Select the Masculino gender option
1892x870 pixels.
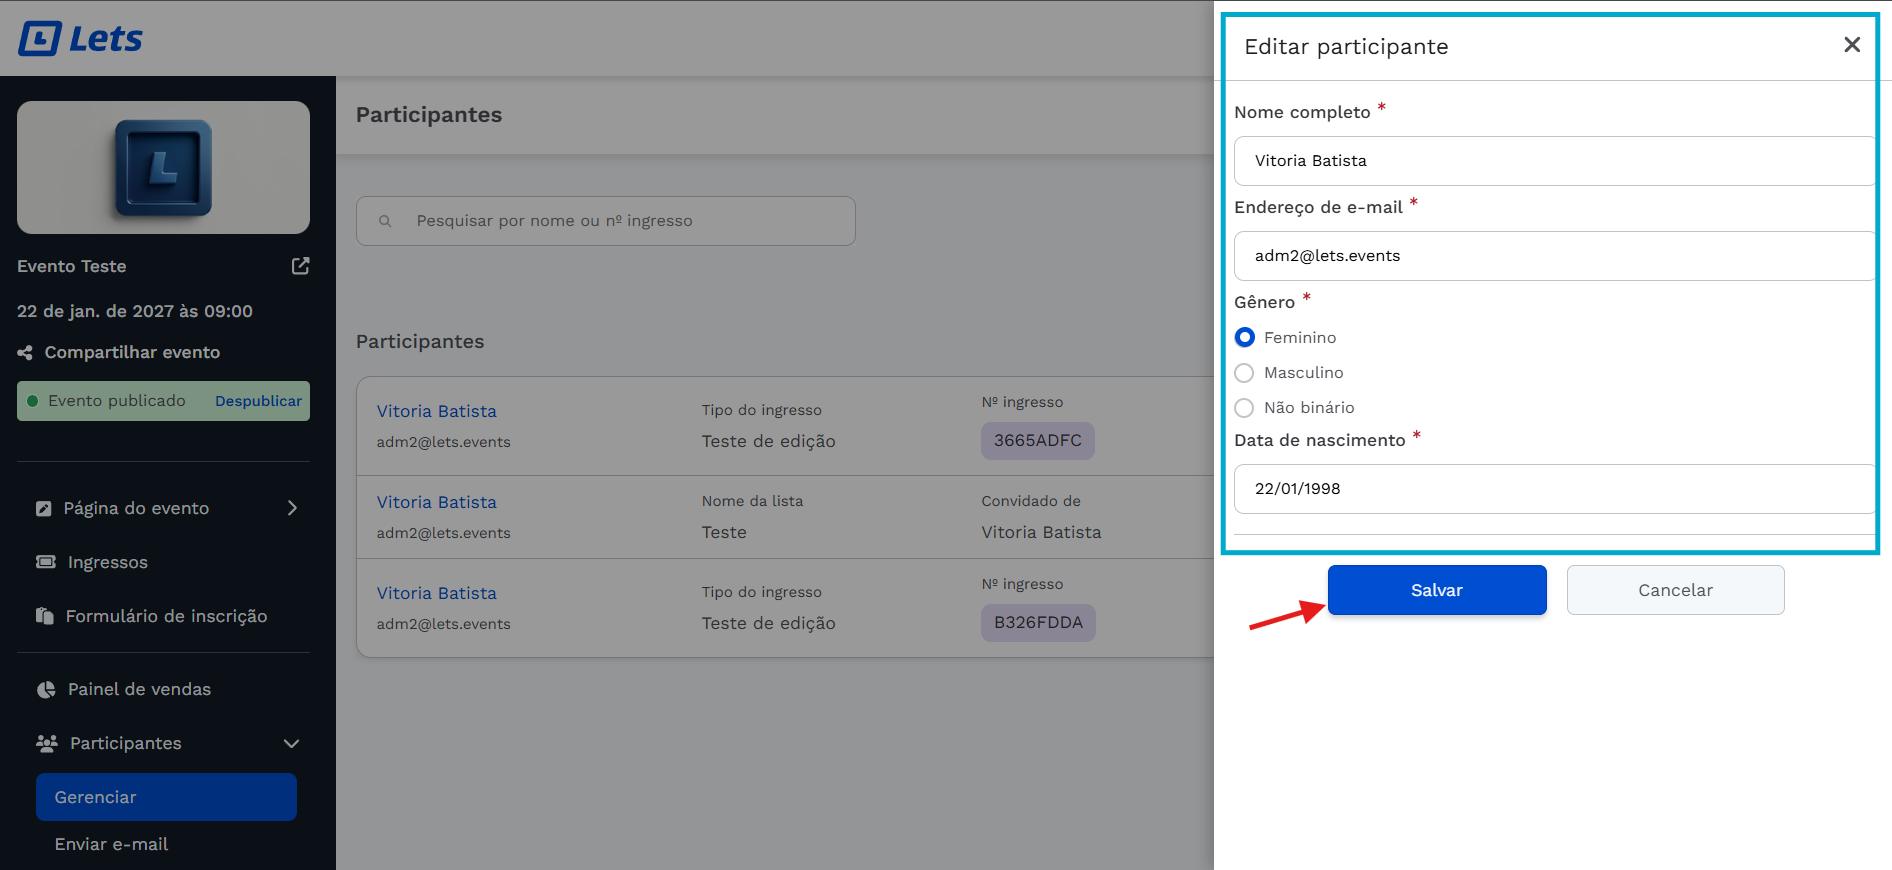[1245, 373]
